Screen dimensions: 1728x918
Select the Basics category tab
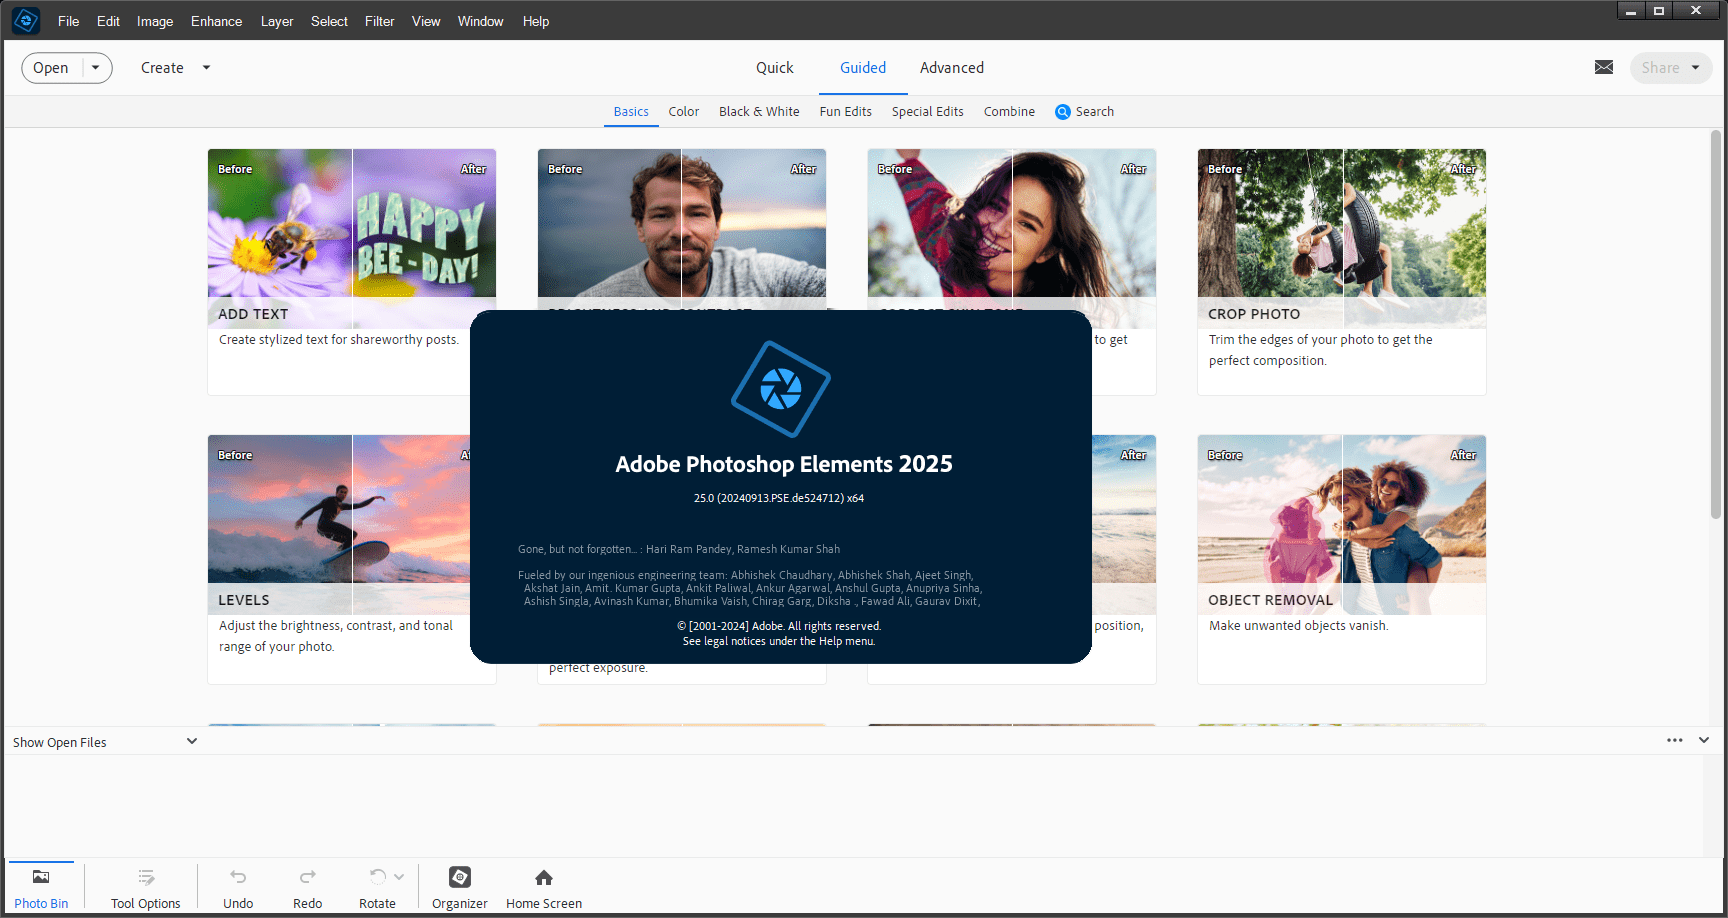631,112
